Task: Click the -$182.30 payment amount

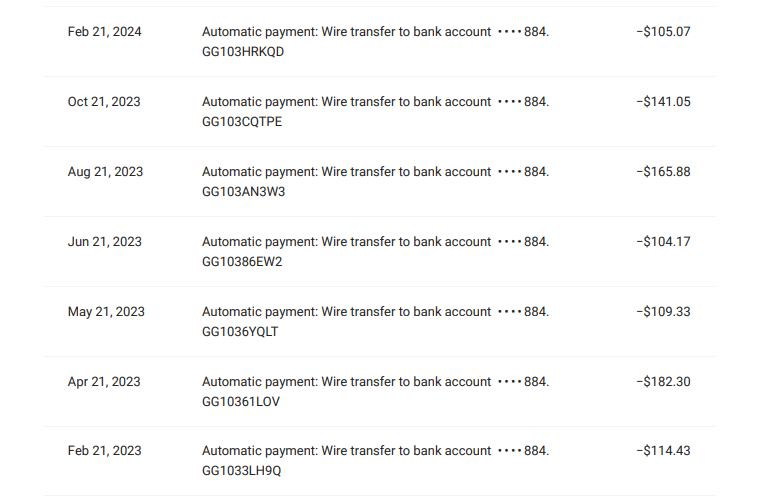Action: 663,382
